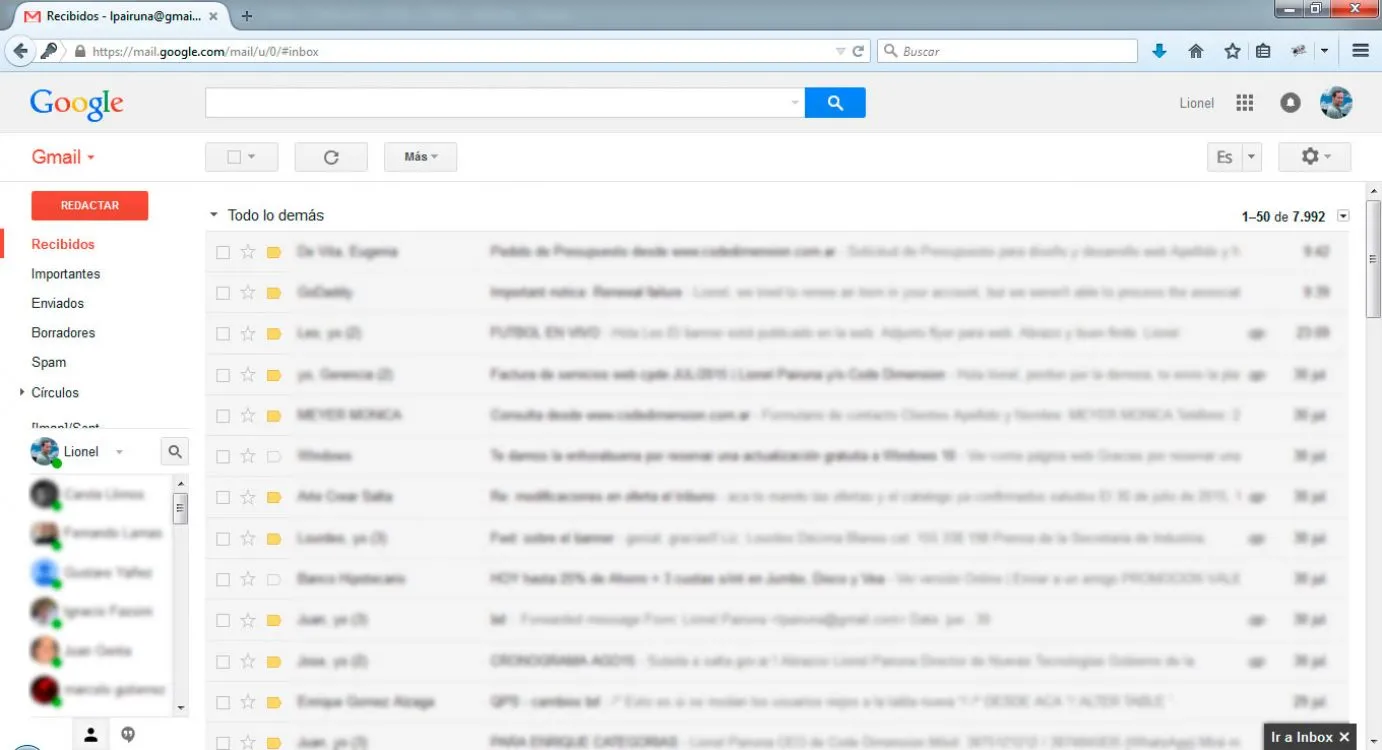The width and height of the screenshot is (1382, 750).
Task: Click the Es input tools button
Action: [1225, 157]
